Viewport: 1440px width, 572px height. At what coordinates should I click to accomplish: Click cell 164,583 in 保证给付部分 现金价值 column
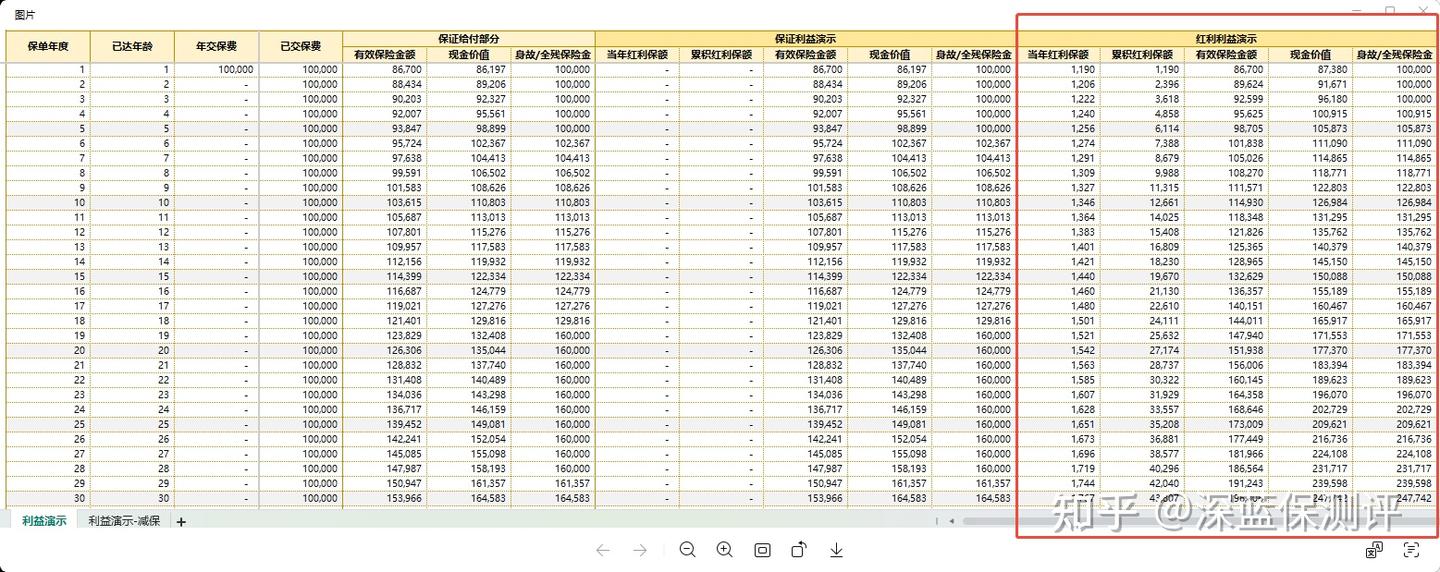tap(469, 497)
